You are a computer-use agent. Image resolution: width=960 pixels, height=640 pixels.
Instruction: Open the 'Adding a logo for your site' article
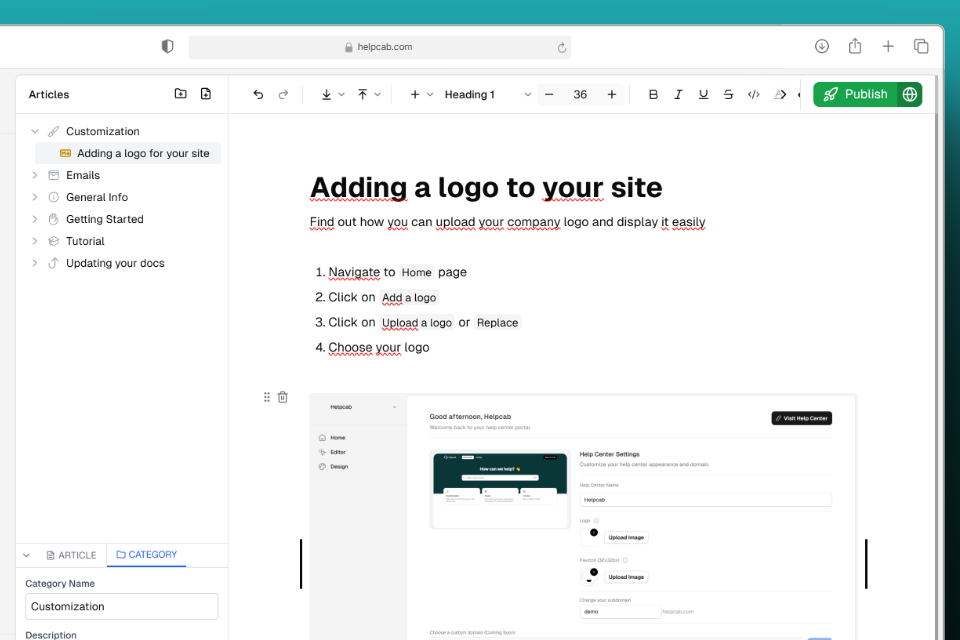tap(143, 153)
